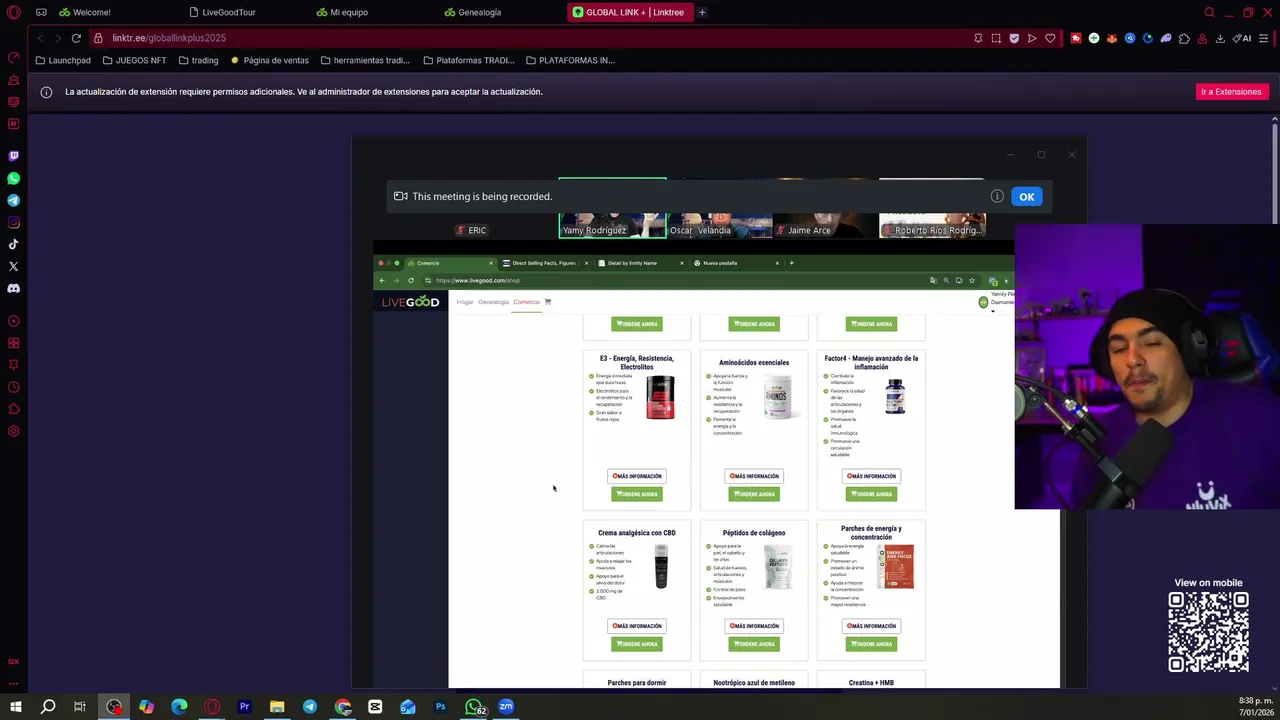Open Windows taskbar search

pyautogui.click(x=48, y=707)
